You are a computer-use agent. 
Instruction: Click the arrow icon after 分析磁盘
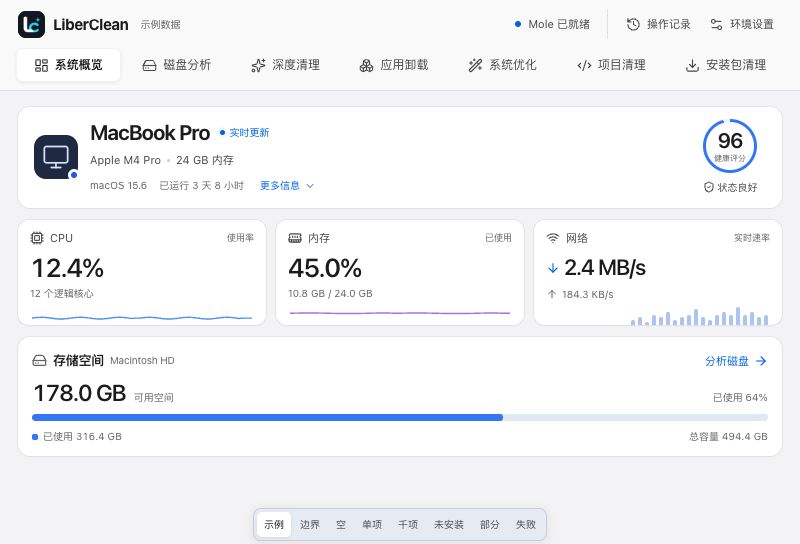coord(761,361)
